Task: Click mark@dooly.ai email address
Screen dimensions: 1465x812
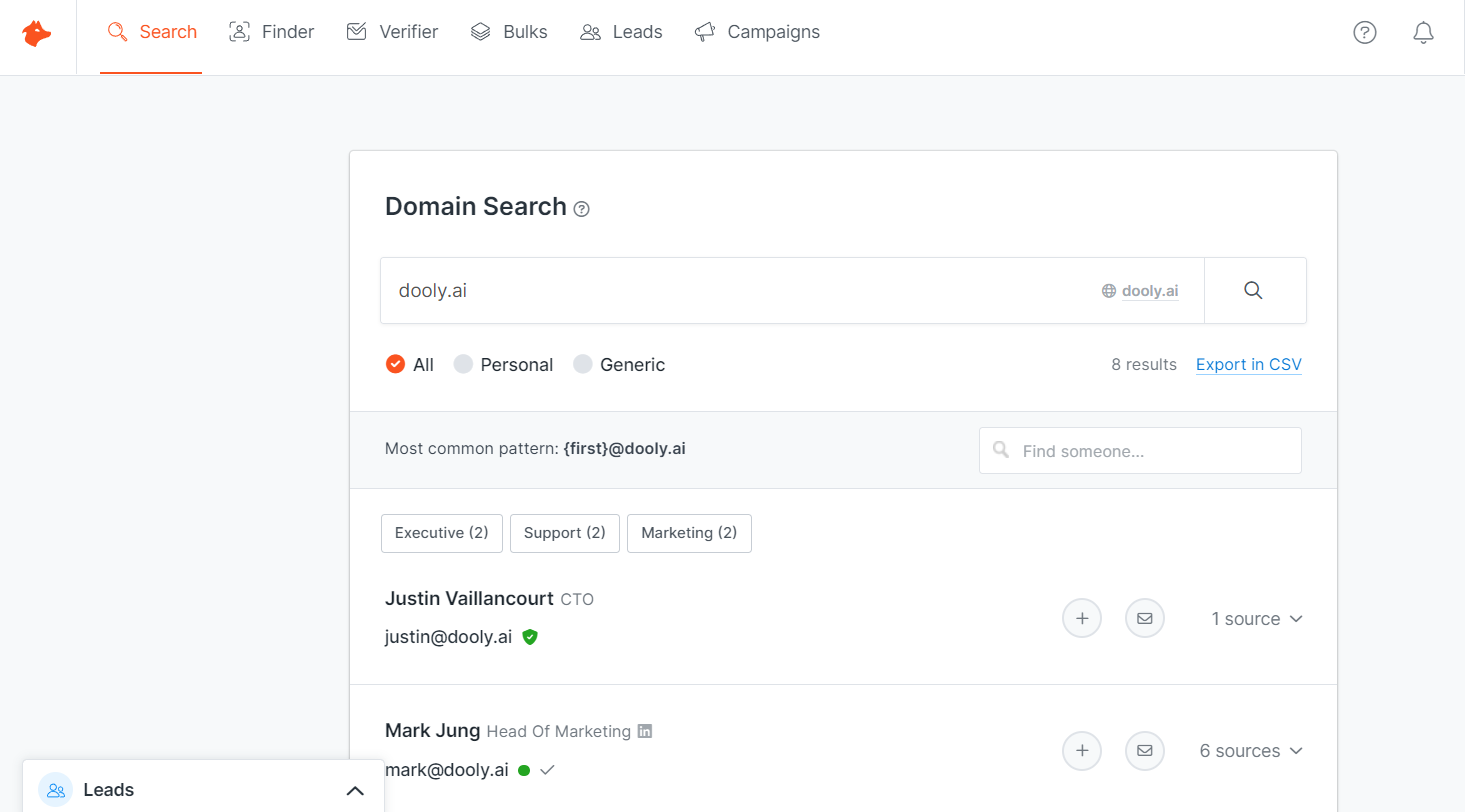Action: click(x=447, y=770)
